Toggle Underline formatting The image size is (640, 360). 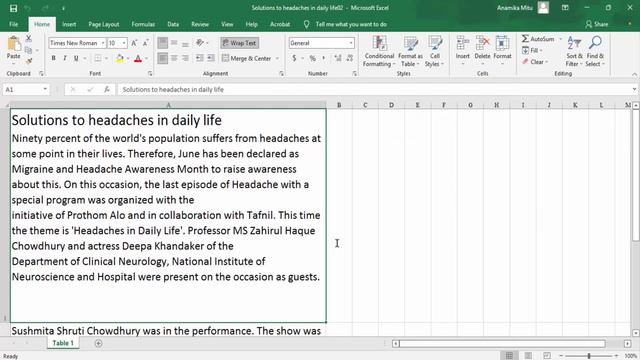[76, 58]
